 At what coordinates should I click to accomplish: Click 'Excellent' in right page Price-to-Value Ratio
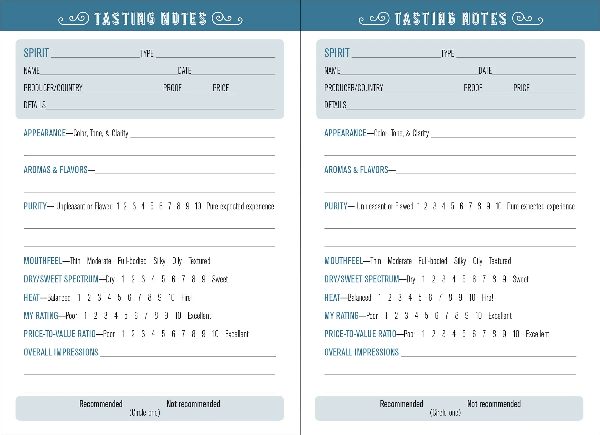click(534, 333)
